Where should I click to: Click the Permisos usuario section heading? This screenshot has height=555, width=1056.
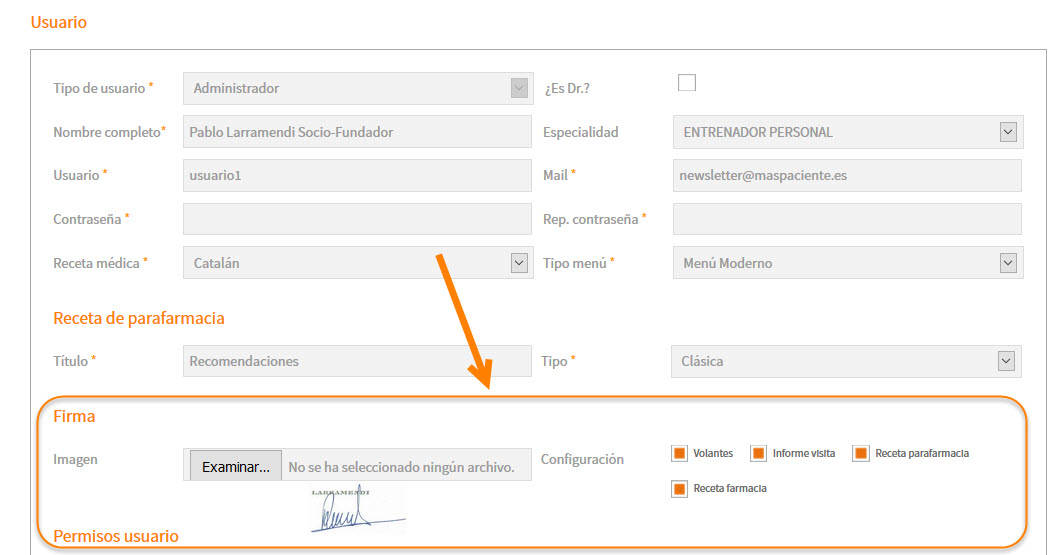(x=116, y=536)
